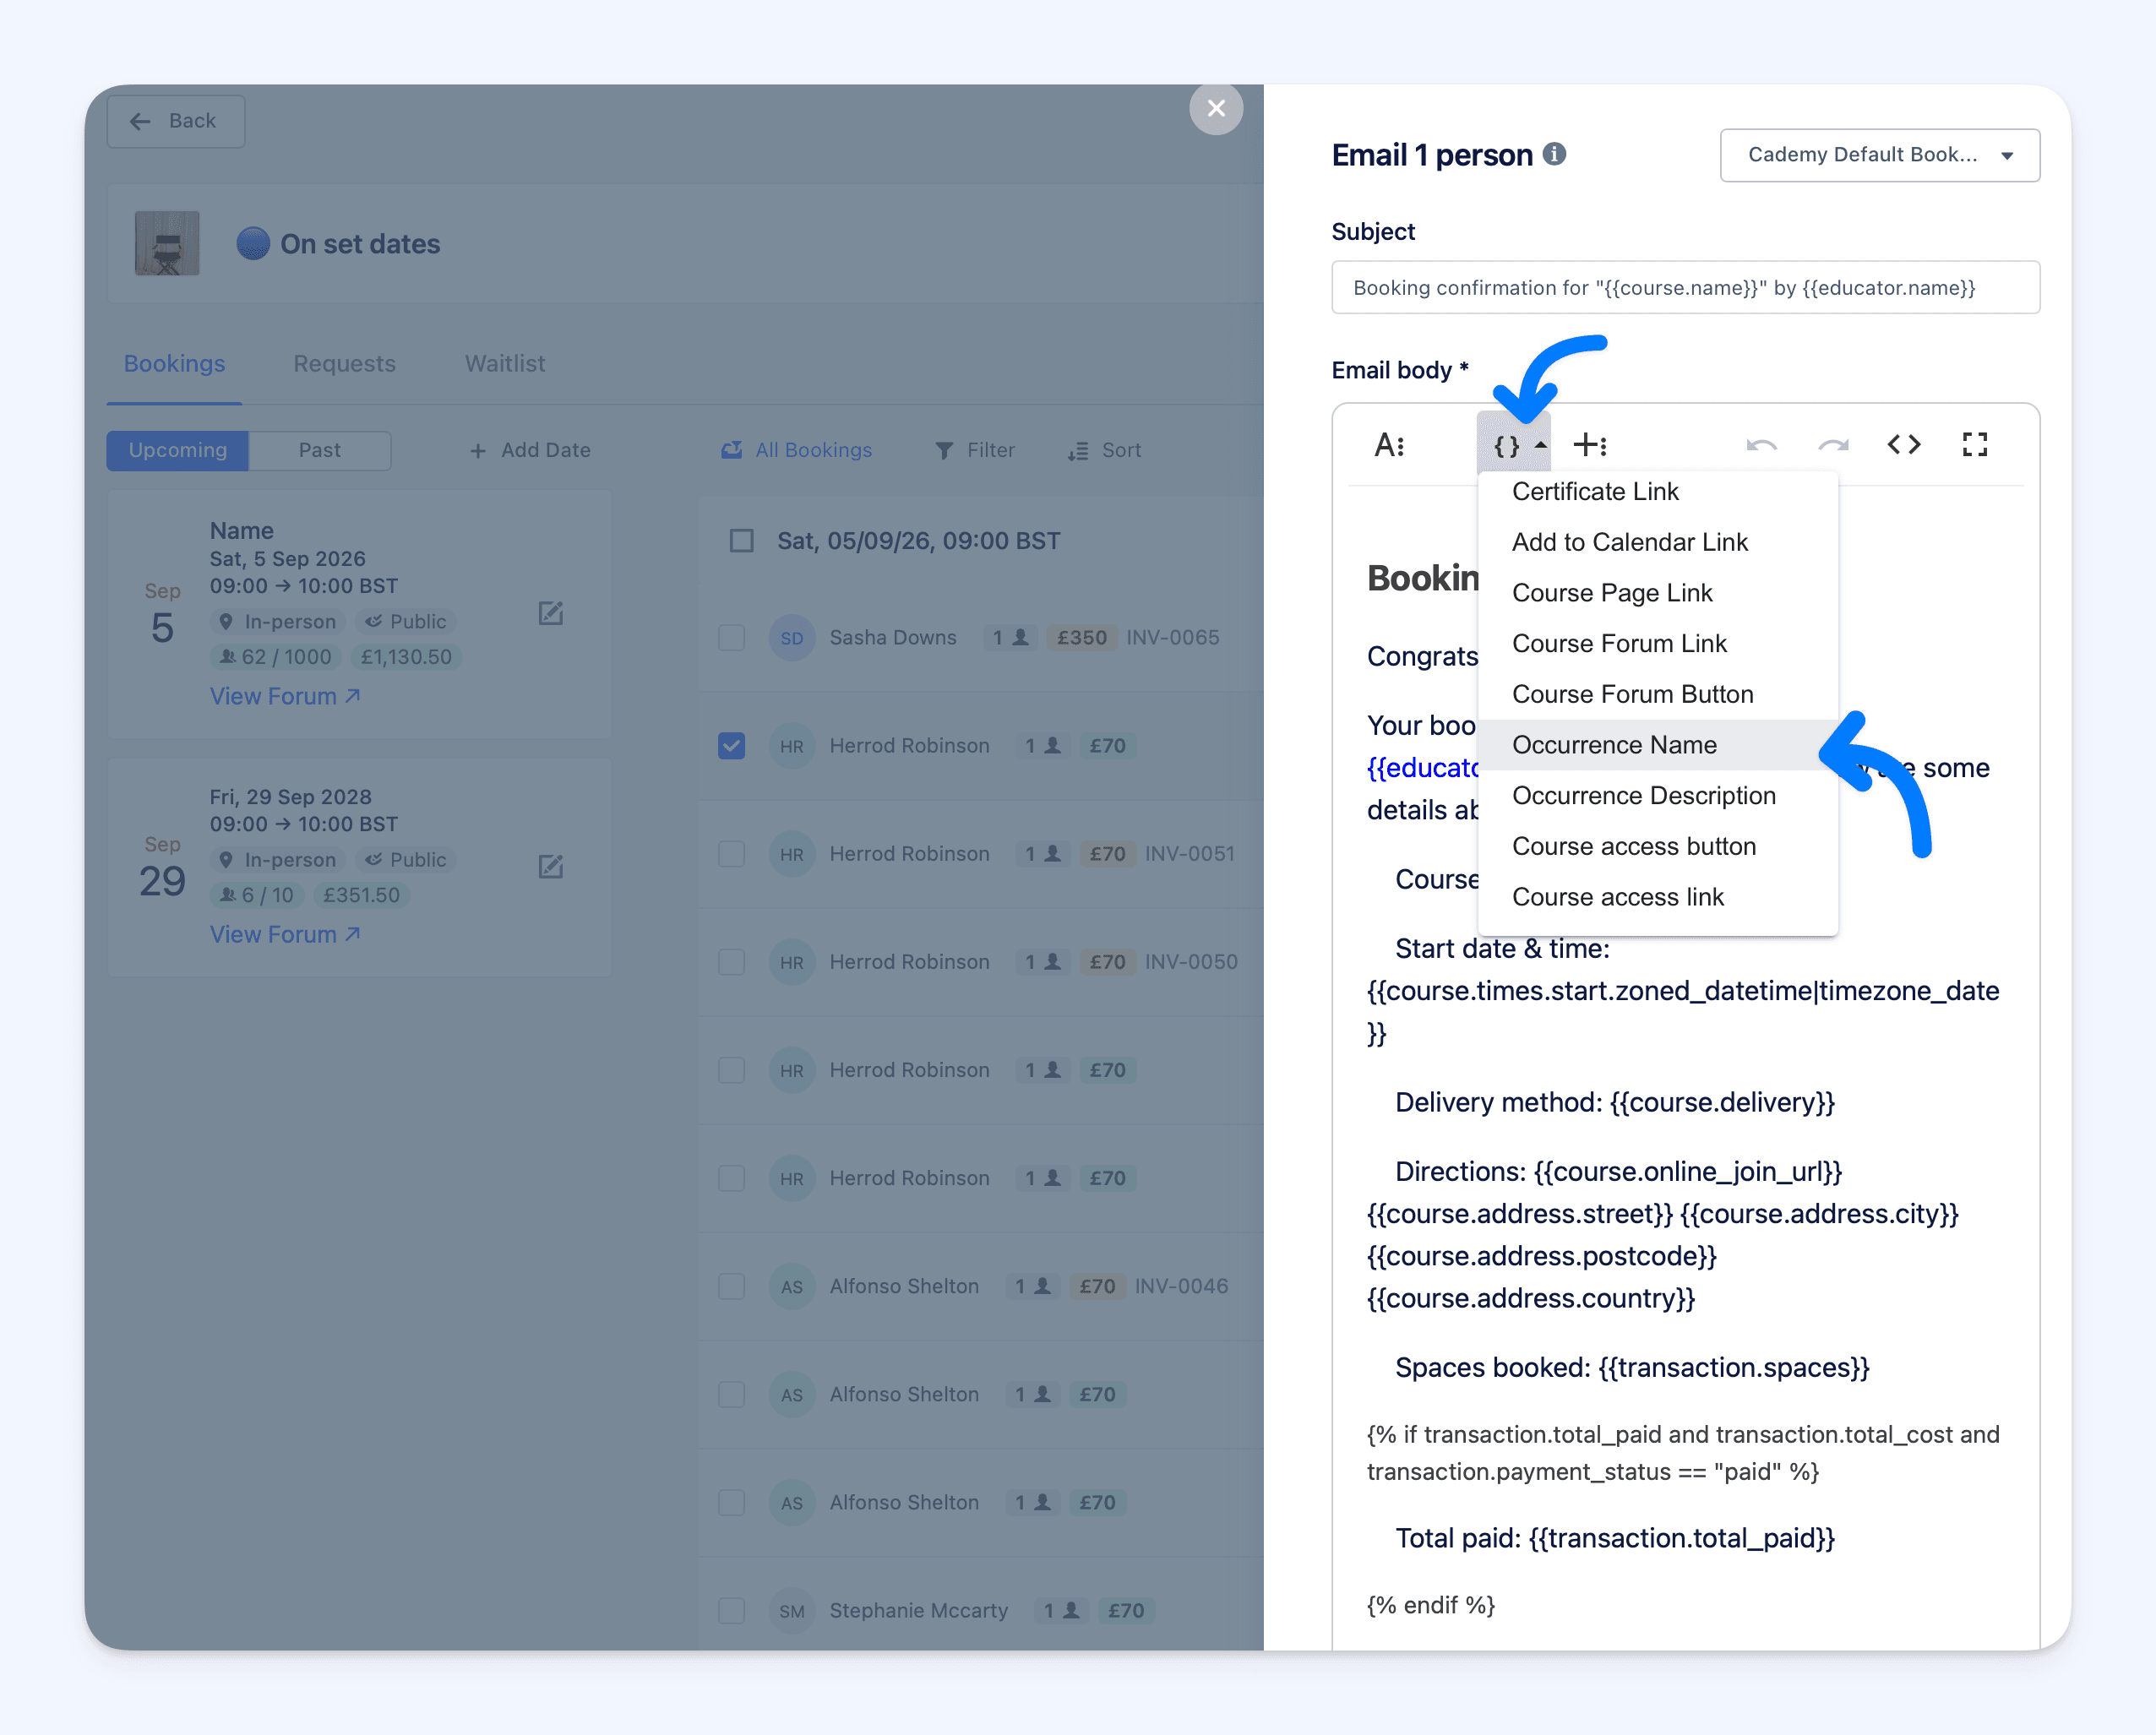Open the Requests tab
This screenshot has width=2156, height=1735.
344,363
